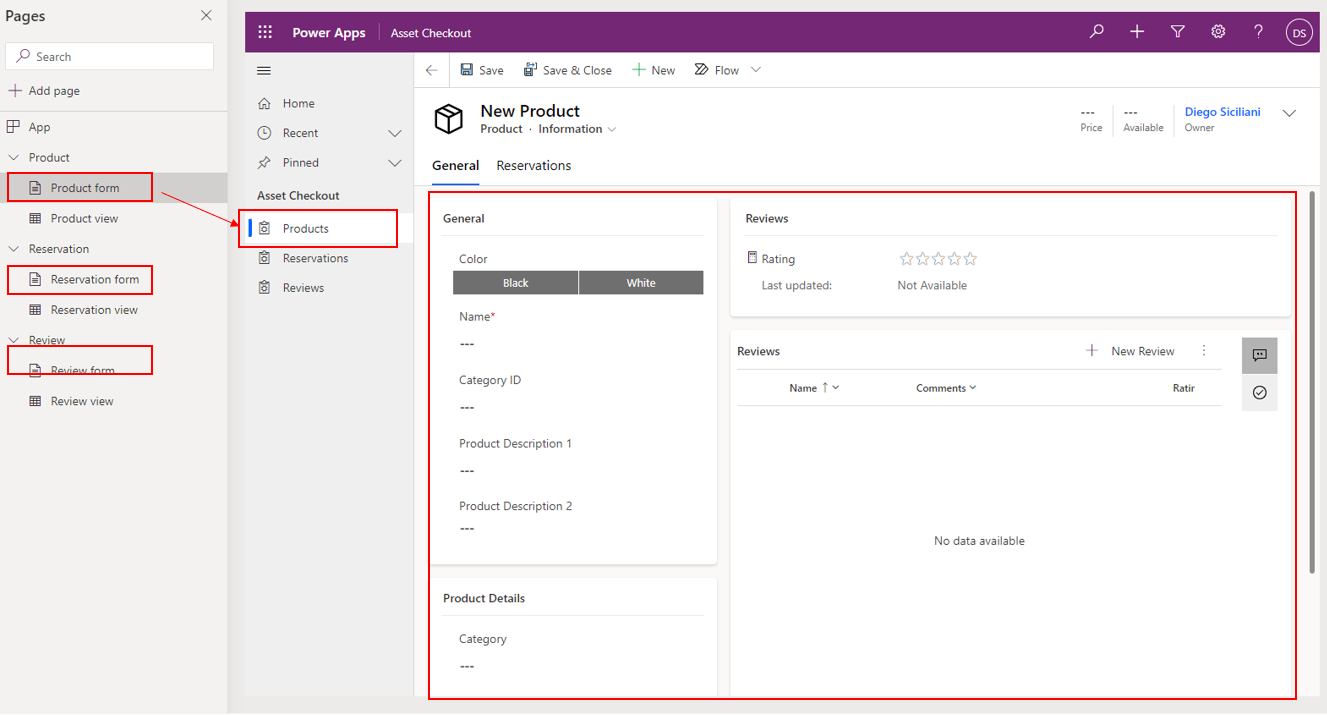Select the Black color option for the product
The image size is (1327, 715).
tap(515, 282)
